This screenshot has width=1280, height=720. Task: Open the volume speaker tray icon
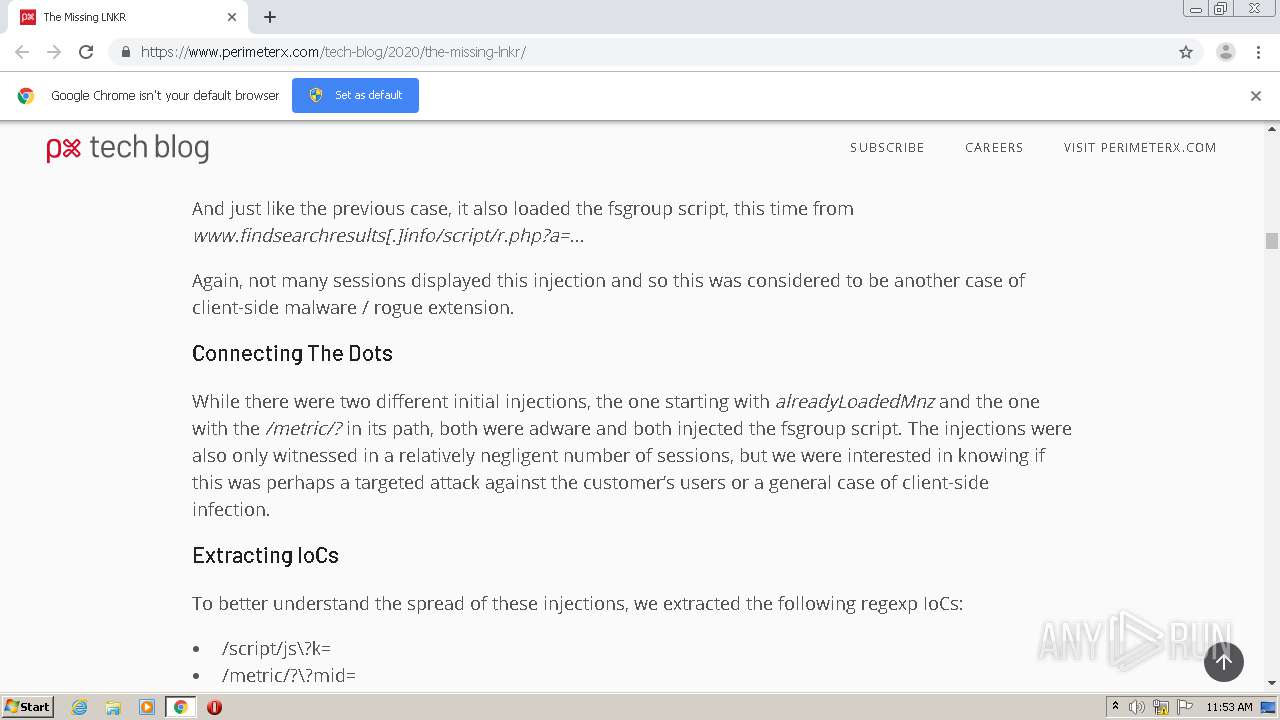(x=1137, y=707)
